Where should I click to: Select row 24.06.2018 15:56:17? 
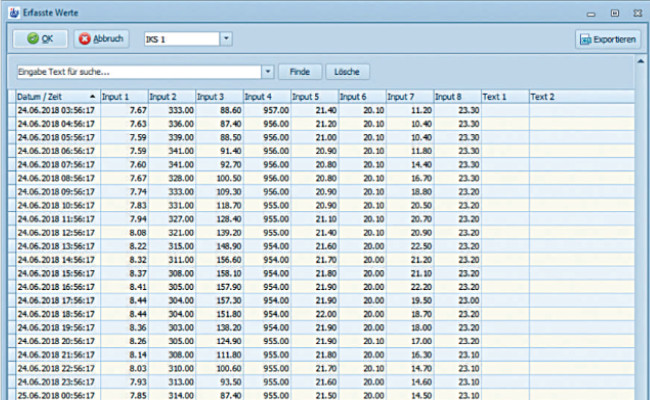[321, 273]
